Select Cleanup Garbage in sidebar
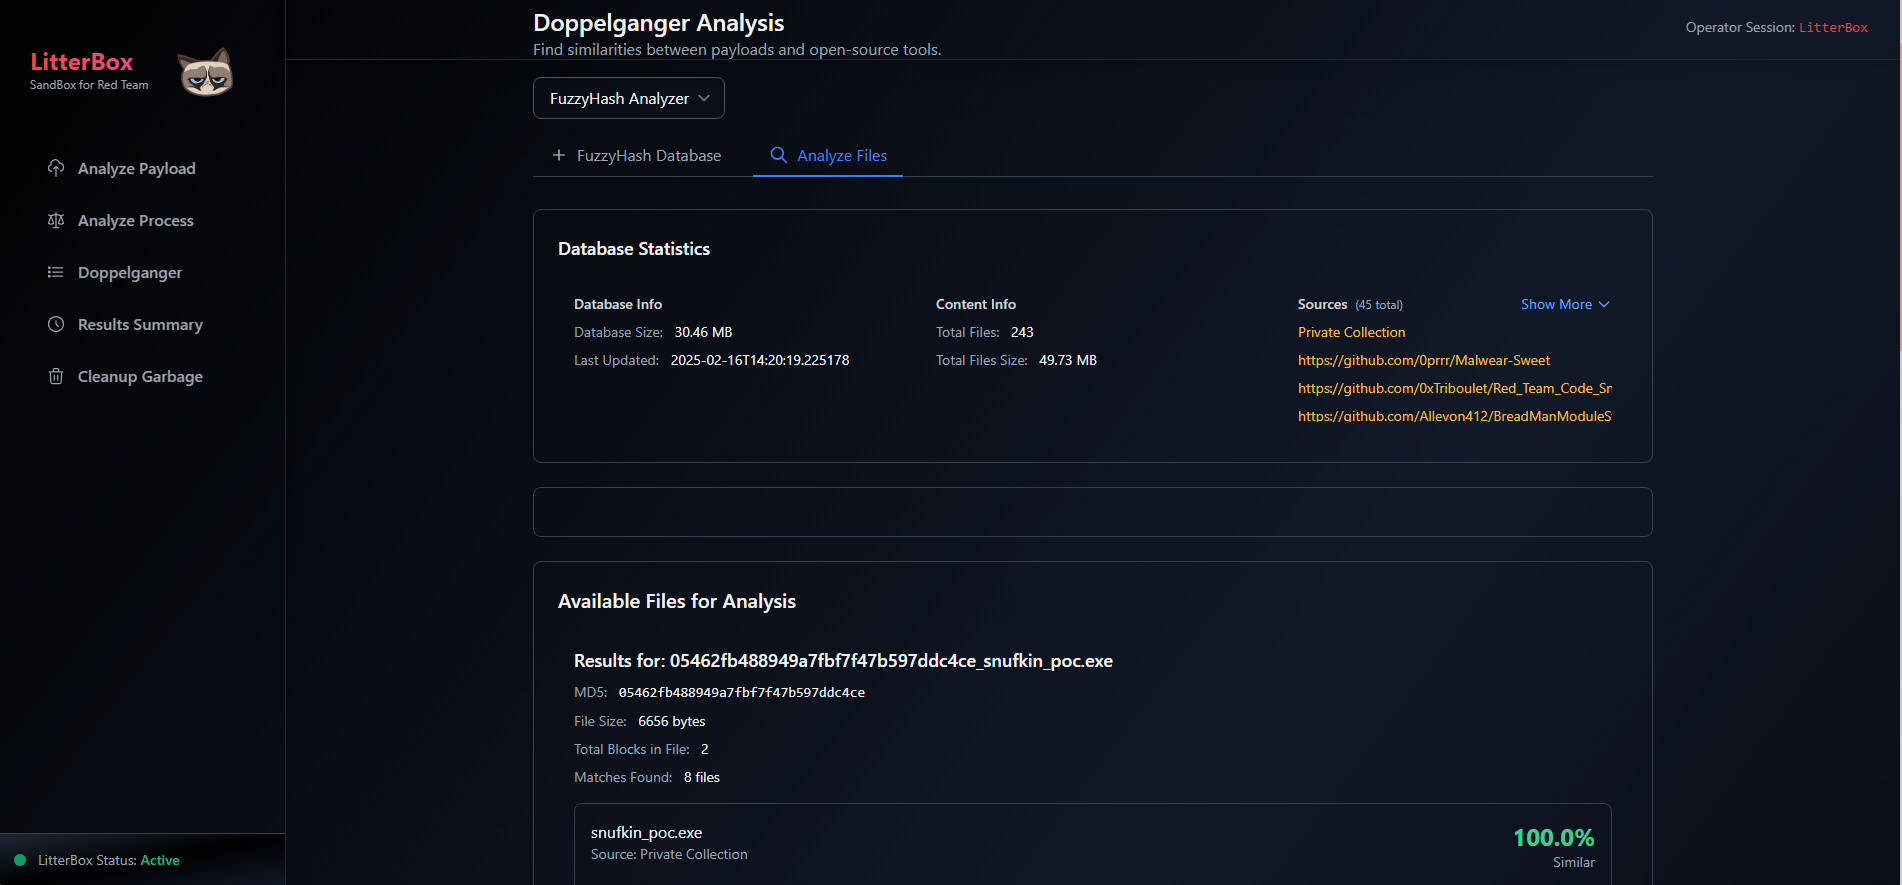Viewport: 1902px width, 885px height. pos(140,376)
